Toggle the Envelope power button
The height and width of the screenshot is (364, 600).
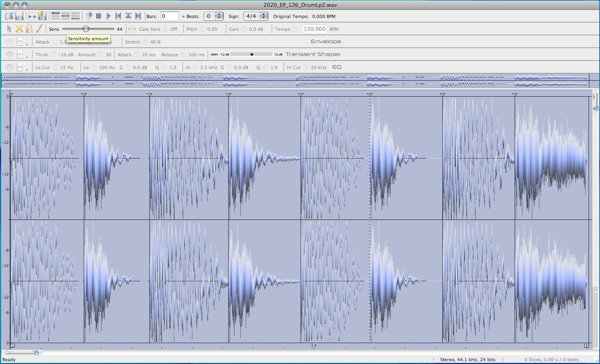coord(10,42)
